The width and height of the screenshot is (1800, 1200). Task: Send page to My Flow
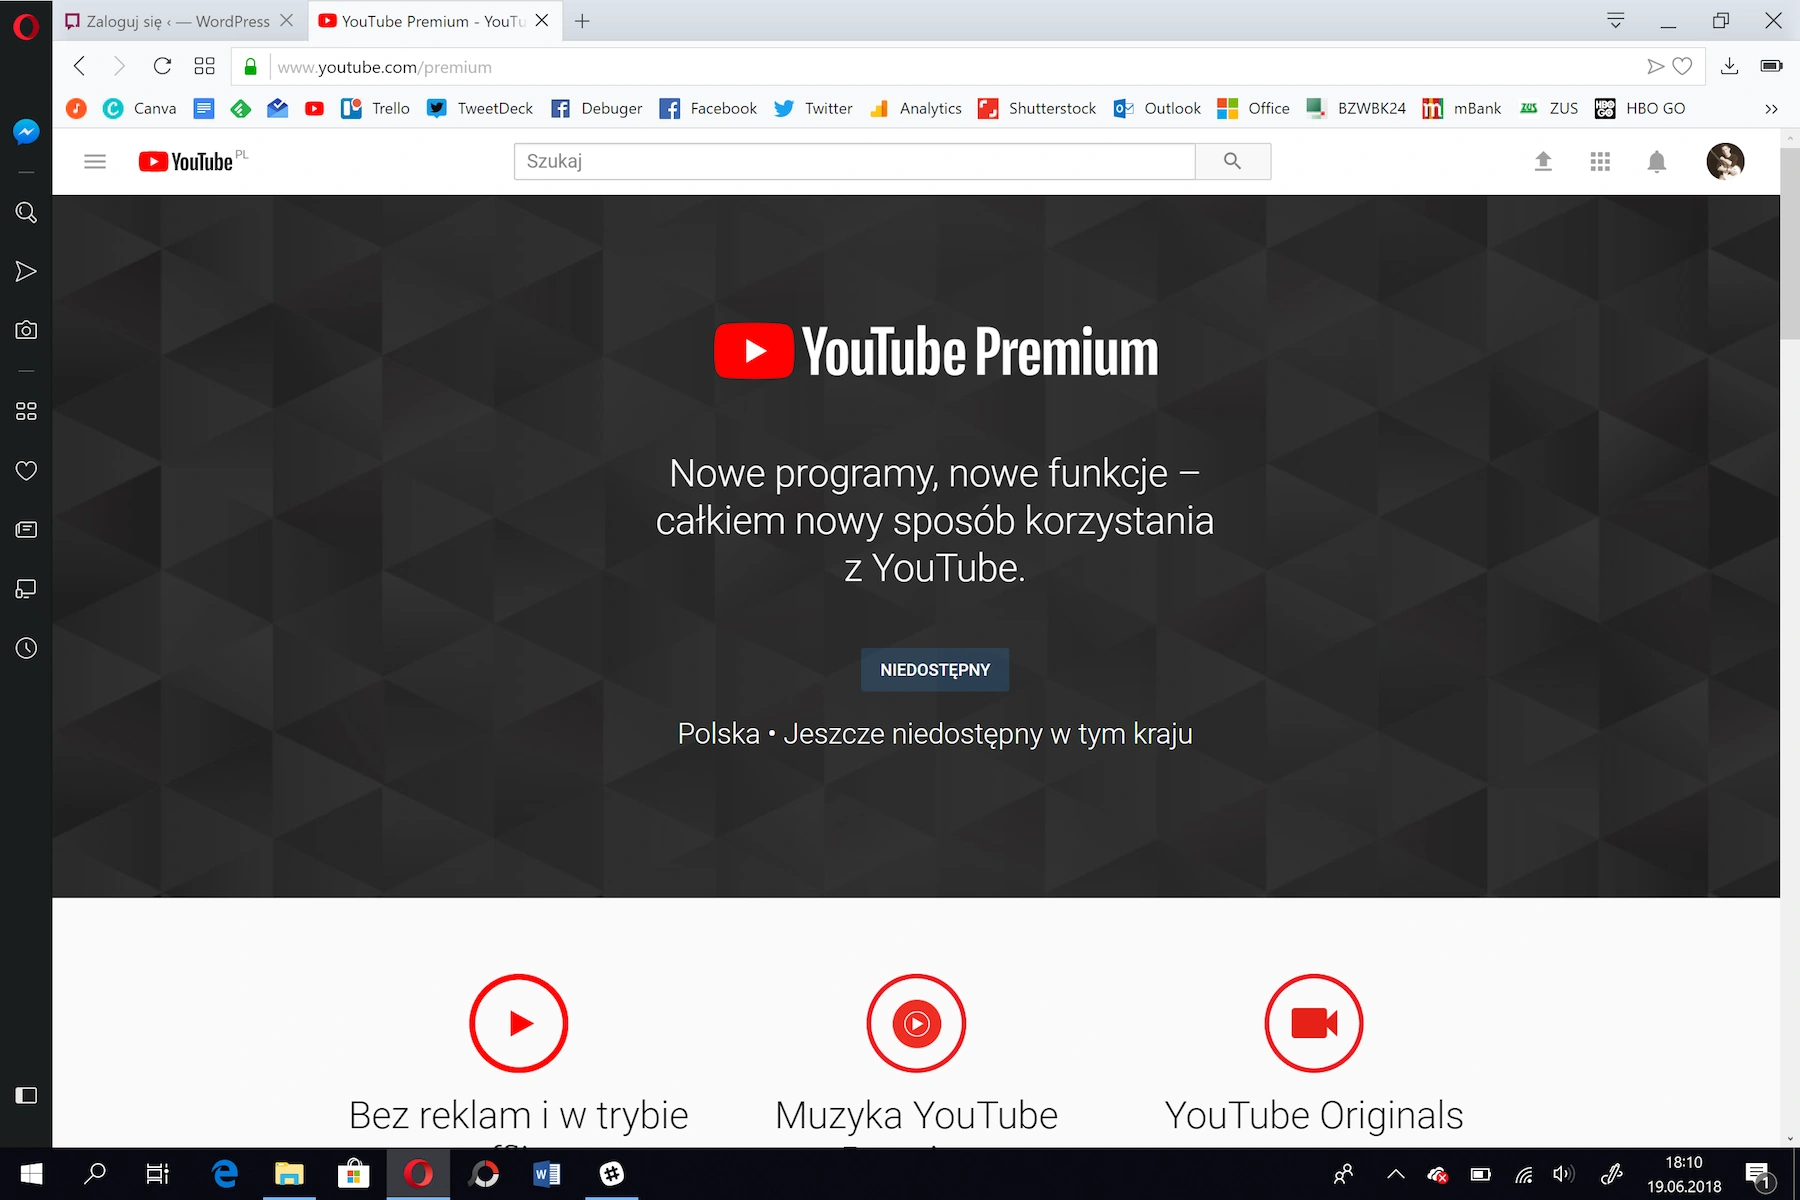[1655, 66]
